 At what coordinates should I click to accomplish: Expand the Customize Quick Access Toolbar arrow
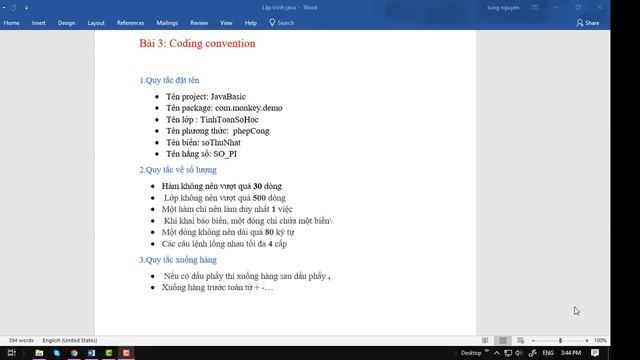coord(26,7)
